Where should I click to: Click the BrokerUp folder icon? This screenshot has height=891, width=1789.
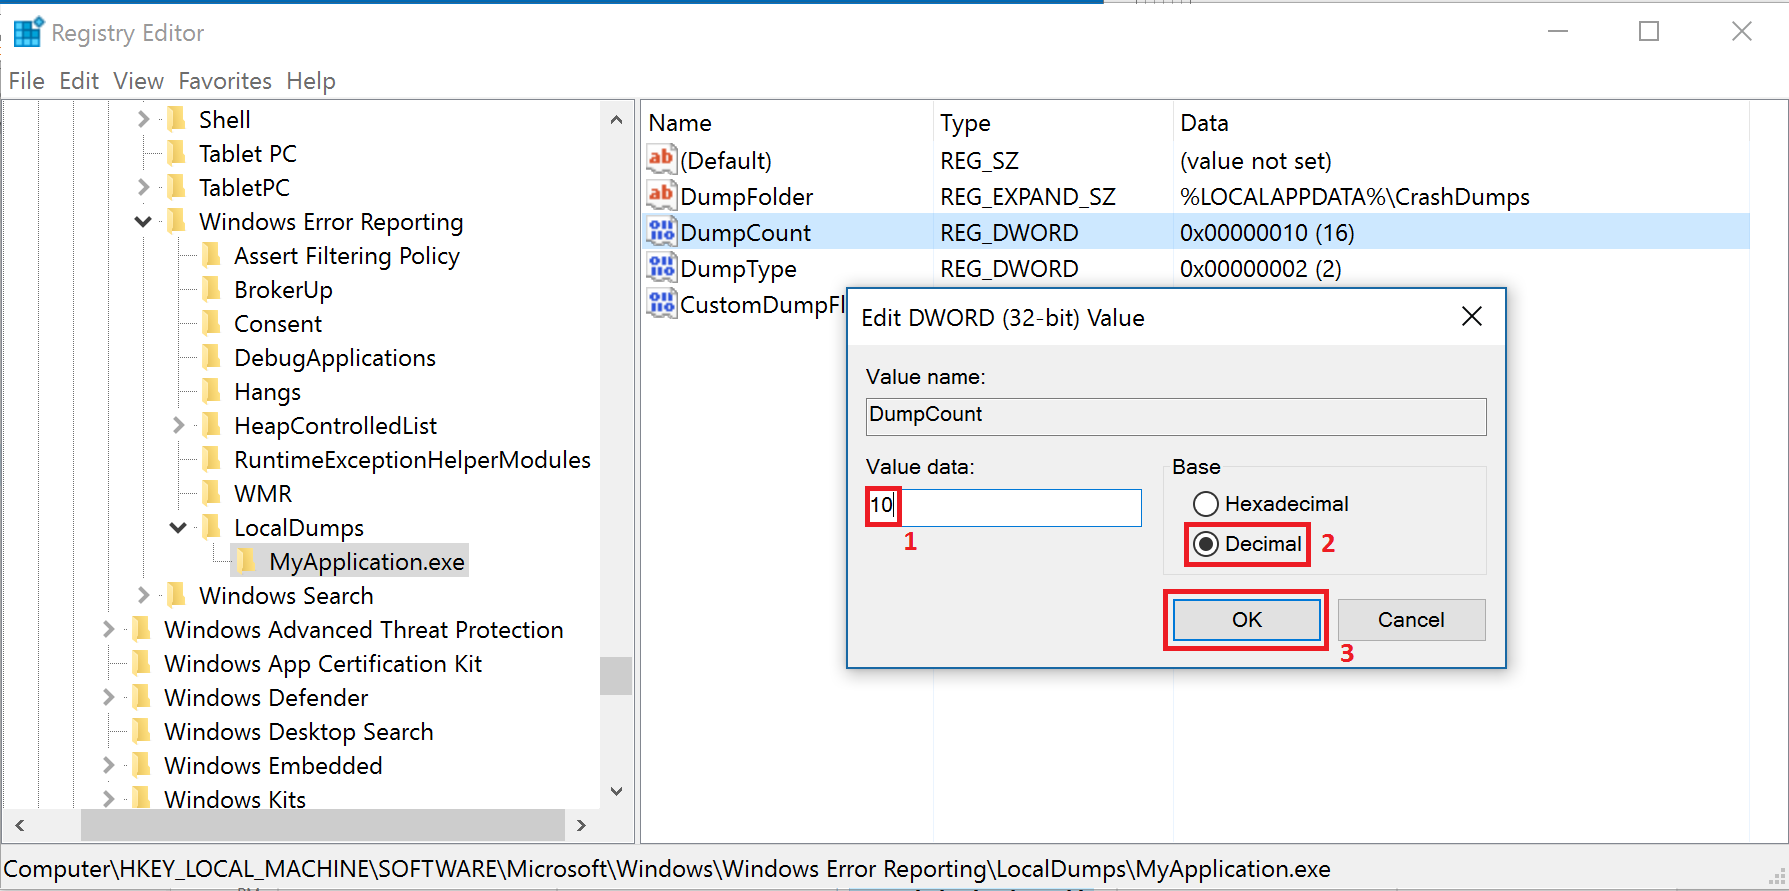[x=212, y=289]
